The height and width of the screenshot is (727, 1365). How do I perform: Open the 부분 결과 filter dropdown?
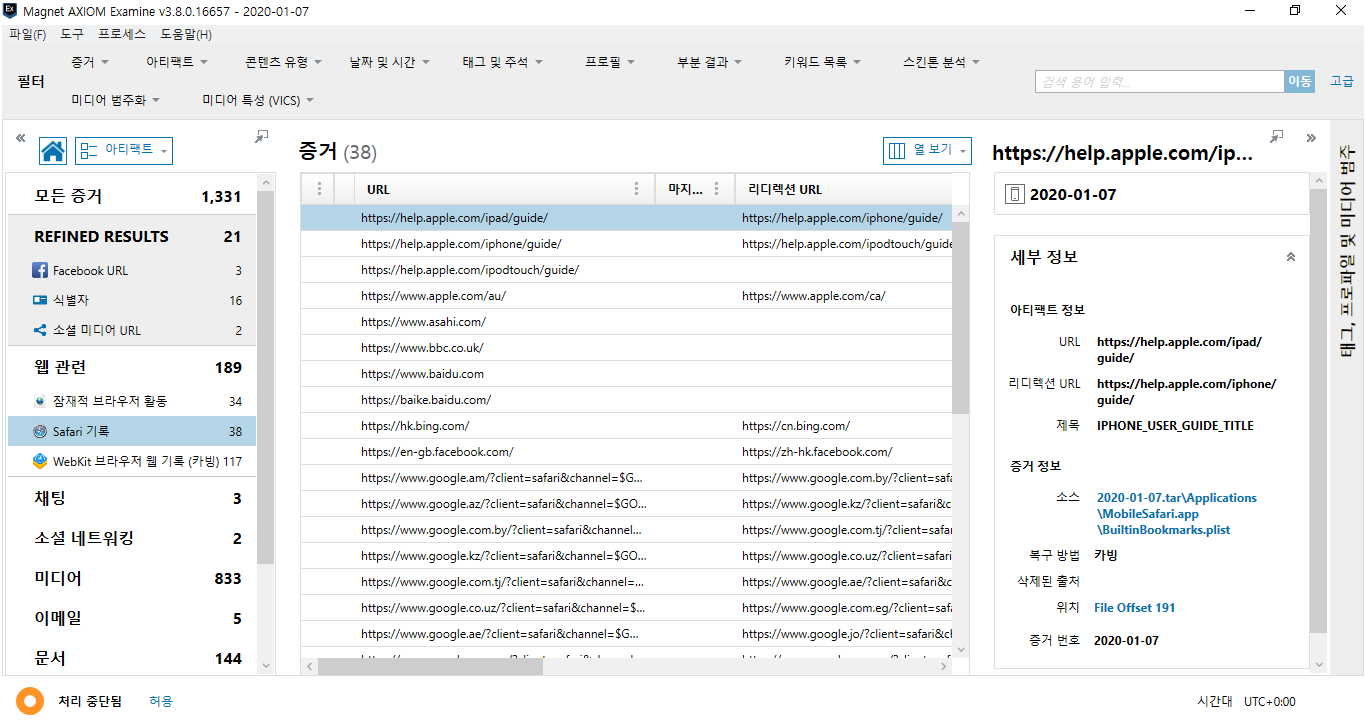click(x=709, y=62)
